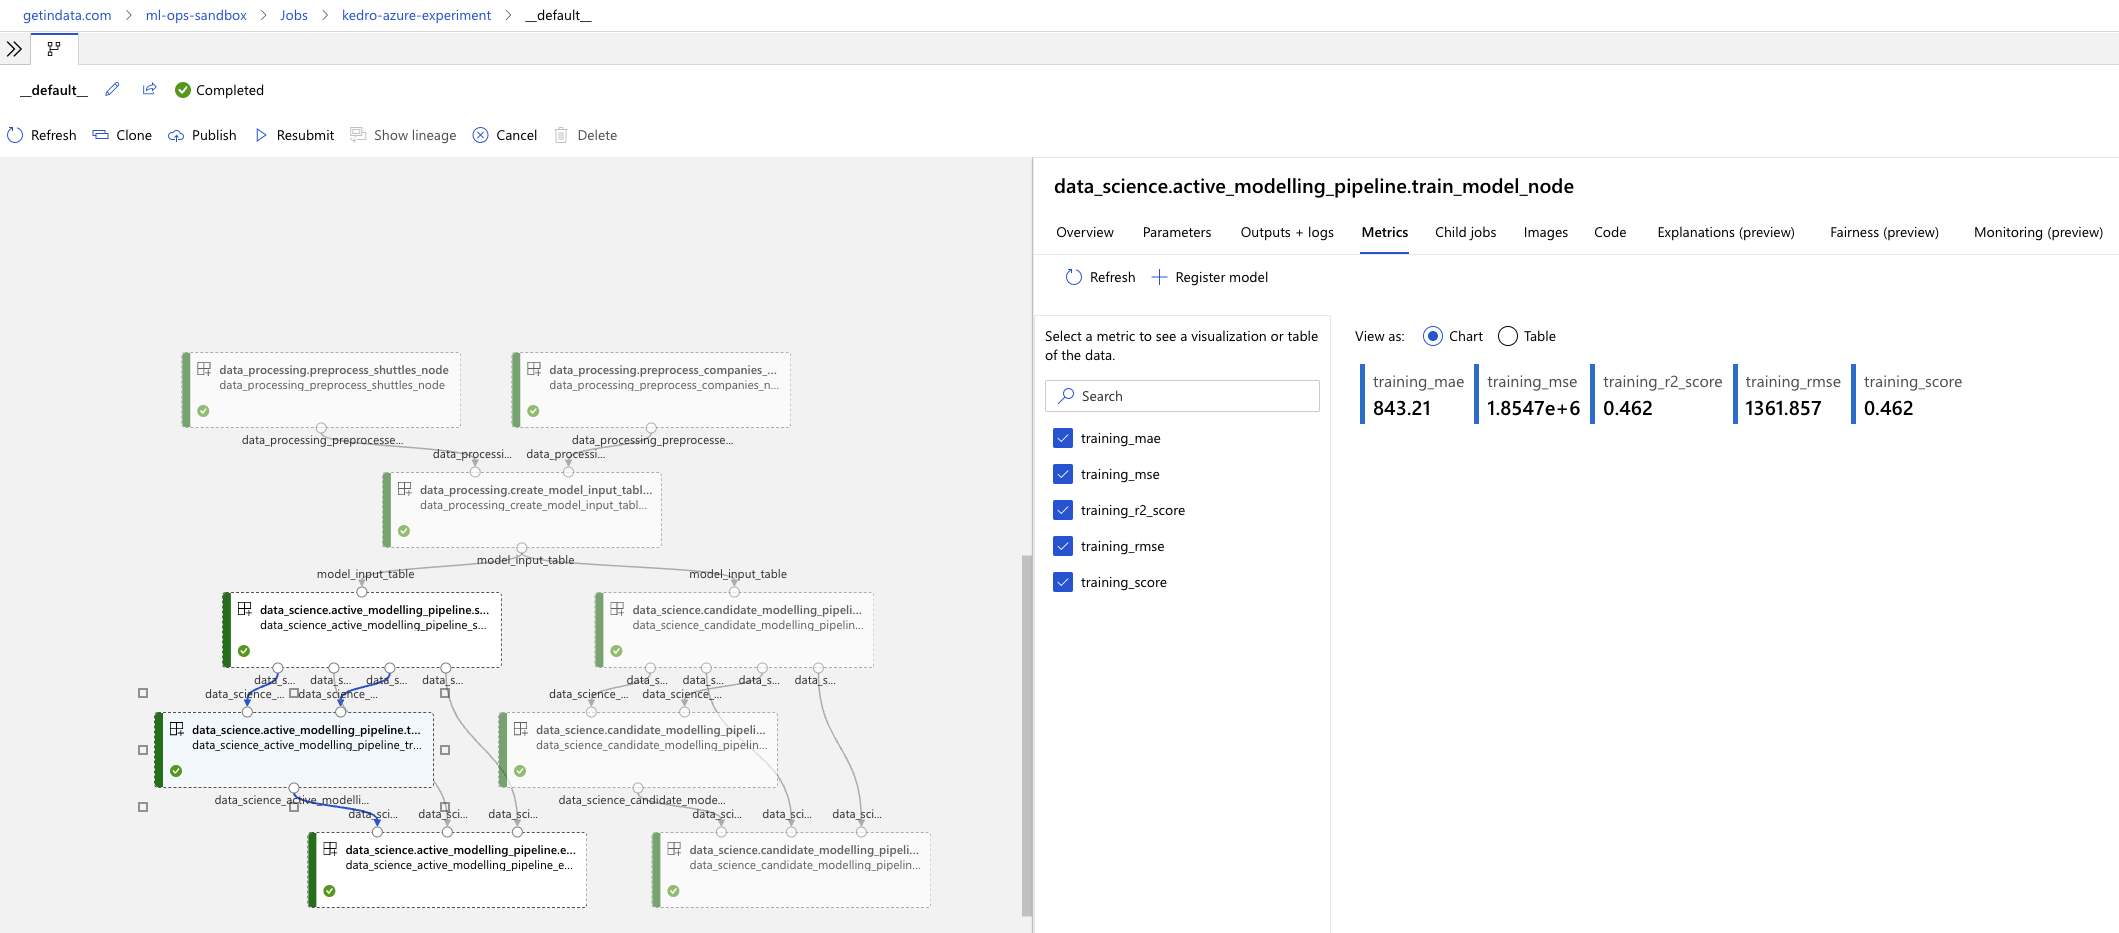Click the Cancel circle-x icon
Image resolution: width=2119 pixels, height=933 pixels.
pyautogui.click(x=481, y=135)
